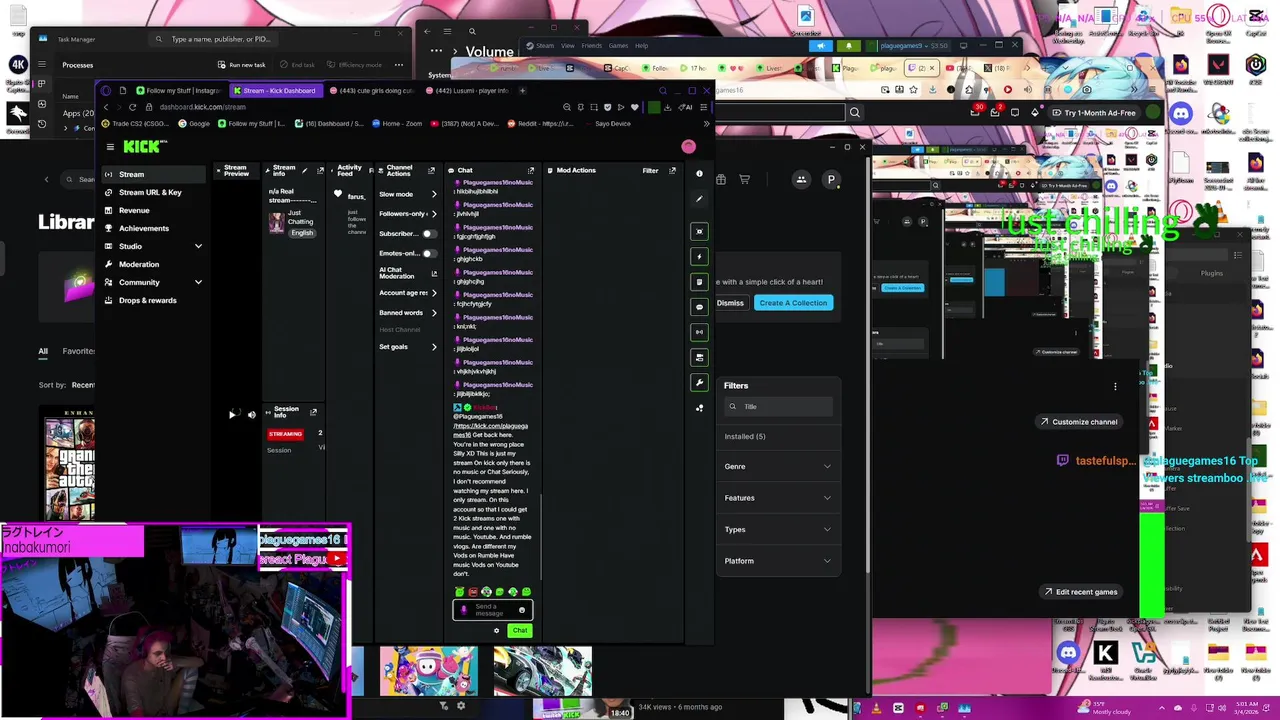Mute the stream preview volume icon
1280x720 pixels.
tap(252, 414)
